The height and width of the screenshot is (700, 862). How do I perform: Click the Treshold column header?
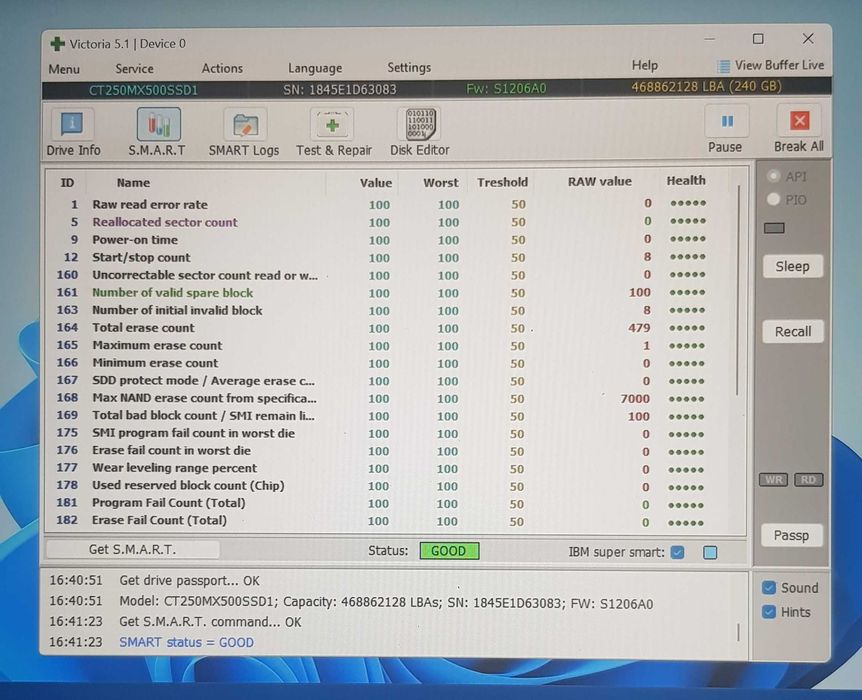click(502, 182)
